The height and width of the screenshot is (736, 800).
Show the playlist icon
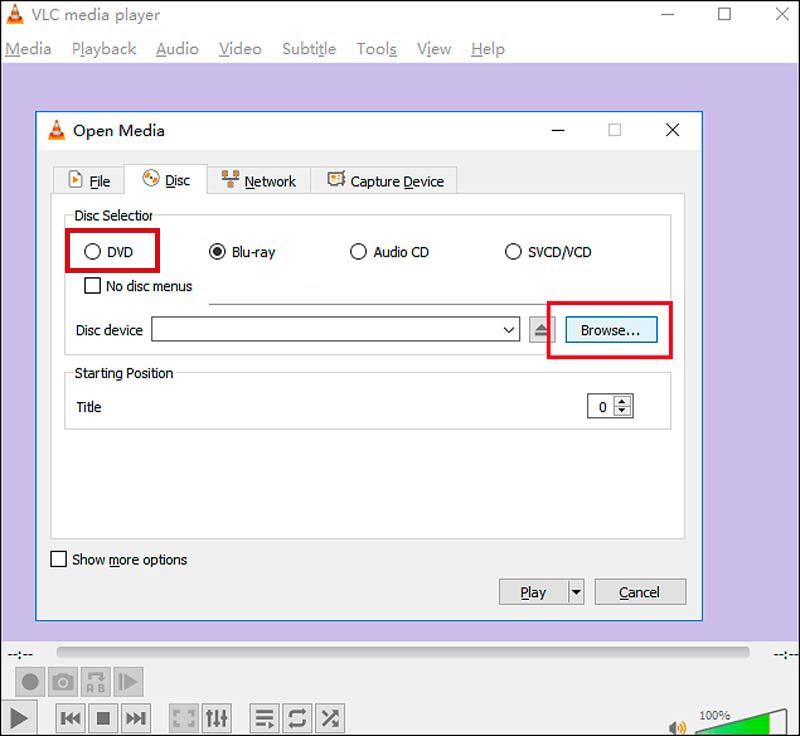tap(264, 718)
